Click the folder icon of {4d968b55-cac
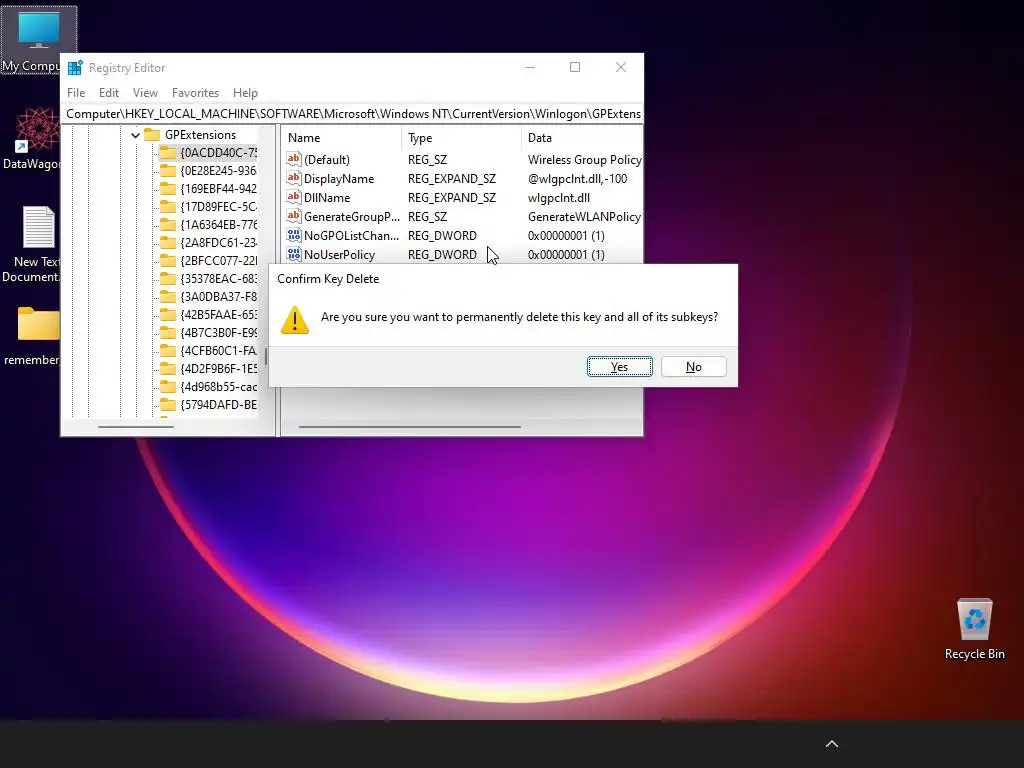The width and height of the screenshot is (1024, 768). tap(168, 387)
